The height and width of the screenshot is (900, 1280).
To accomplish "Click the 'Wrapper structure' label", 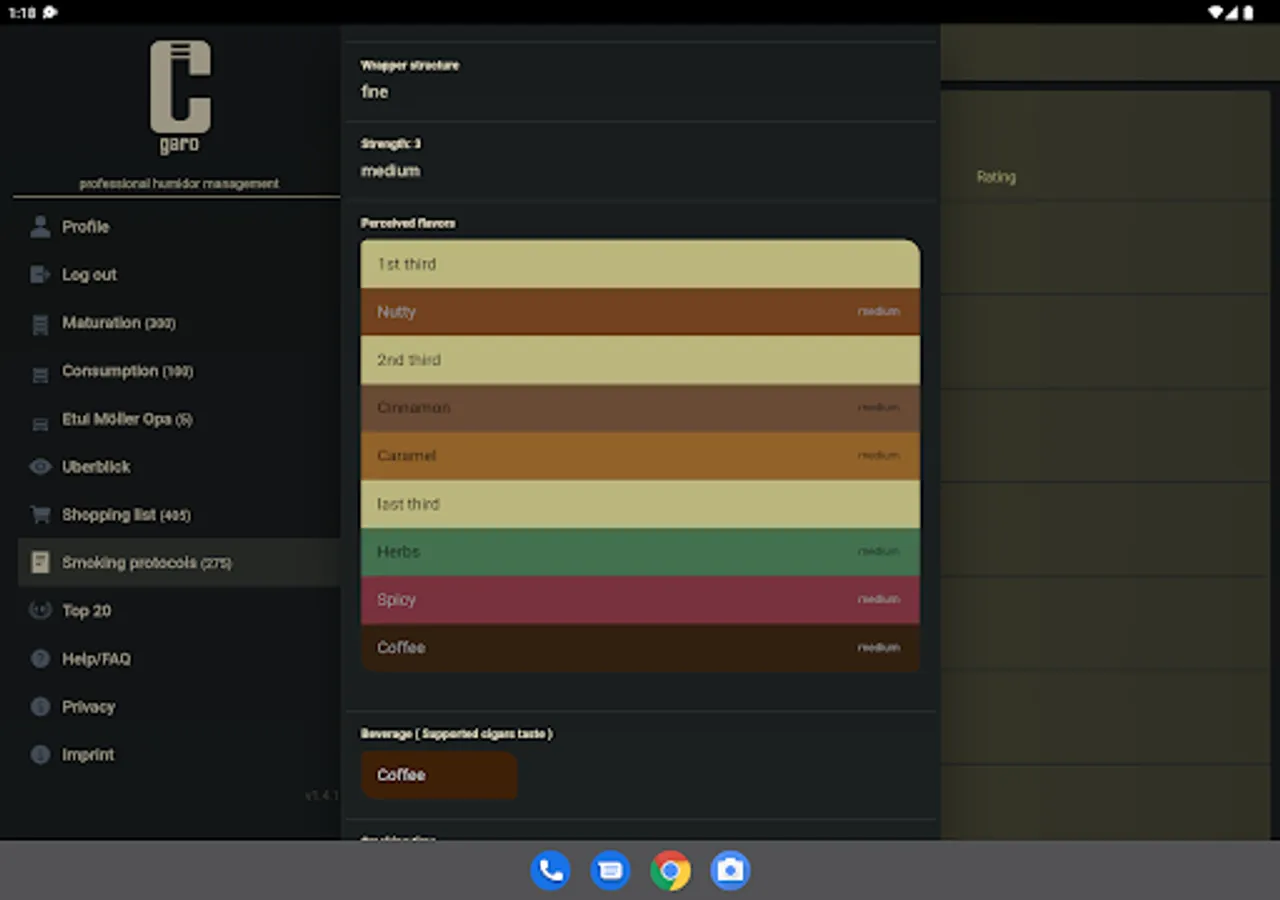I will 410,65.
